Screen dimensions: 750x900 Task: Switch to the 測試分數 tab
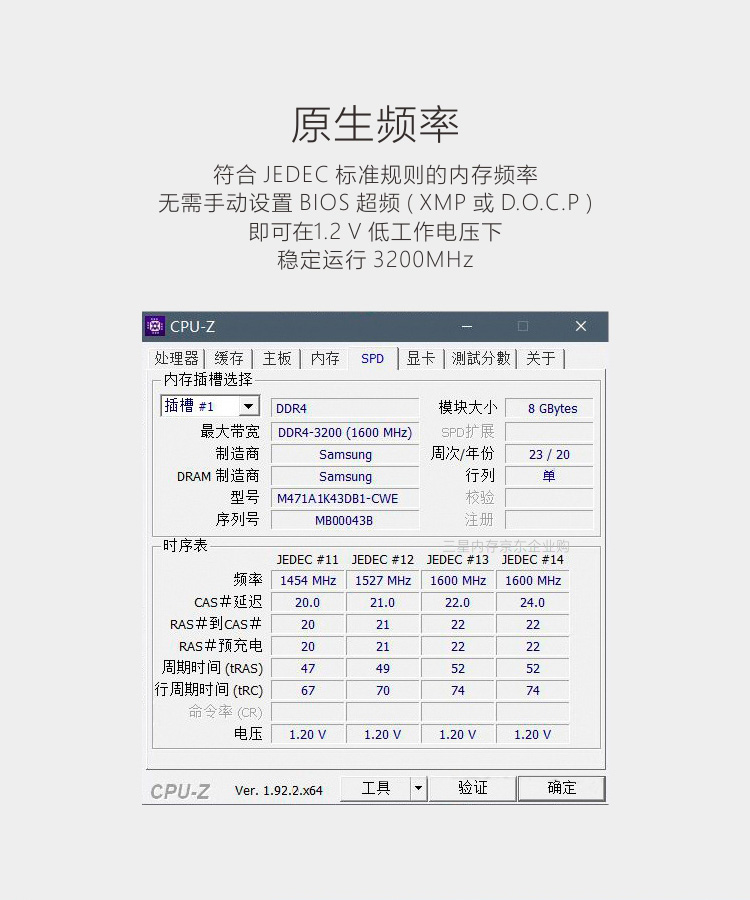[481, 359]
